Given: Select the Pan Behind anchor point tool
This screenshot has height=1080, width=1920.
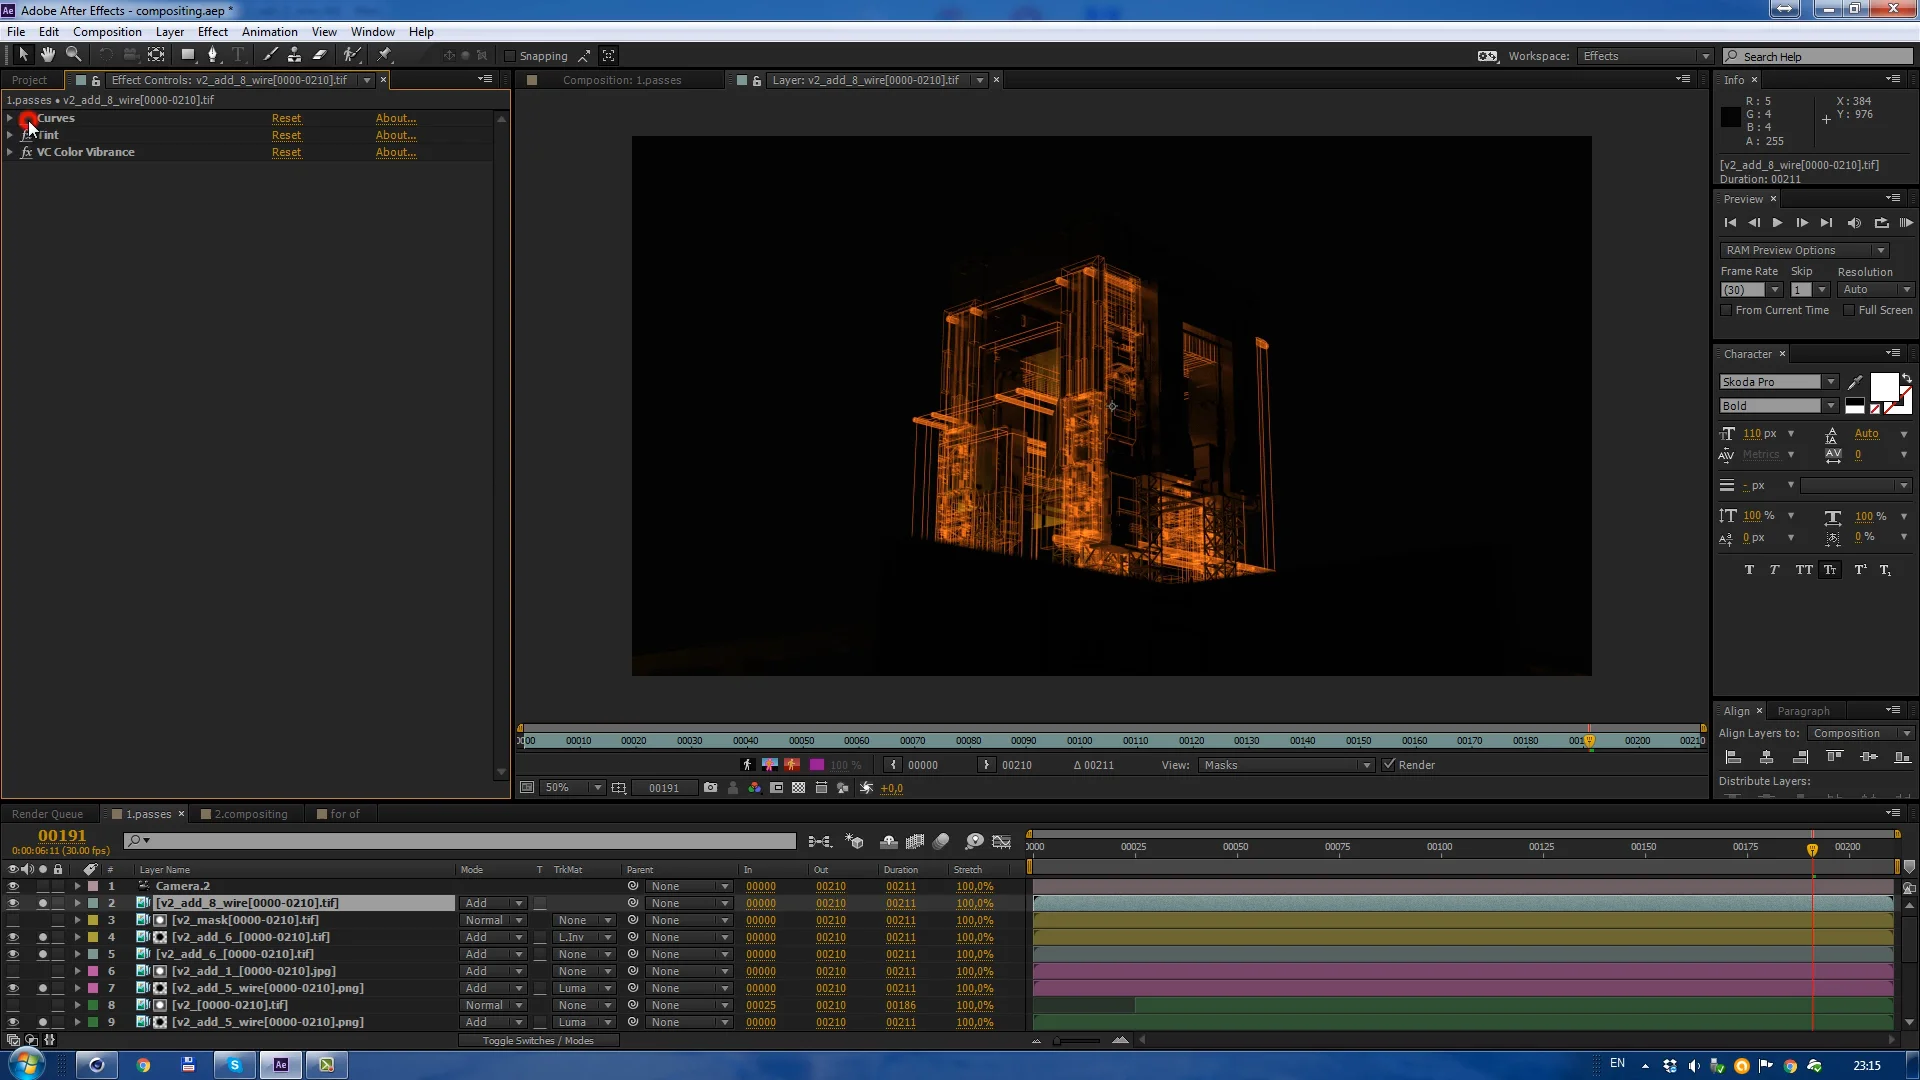Looking at the screenshot, I should pyautogui.click(x=156, y=55).
